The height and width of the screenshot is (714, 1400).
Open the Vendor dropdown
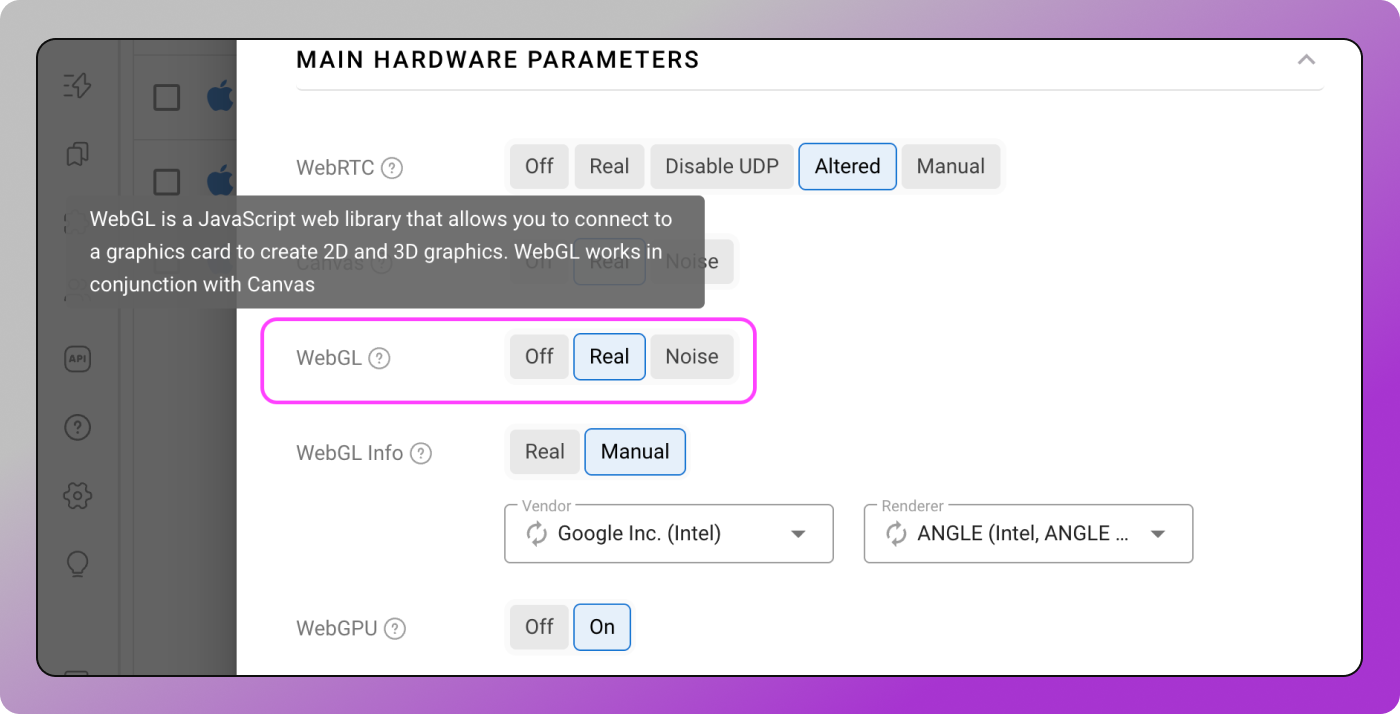798,534
